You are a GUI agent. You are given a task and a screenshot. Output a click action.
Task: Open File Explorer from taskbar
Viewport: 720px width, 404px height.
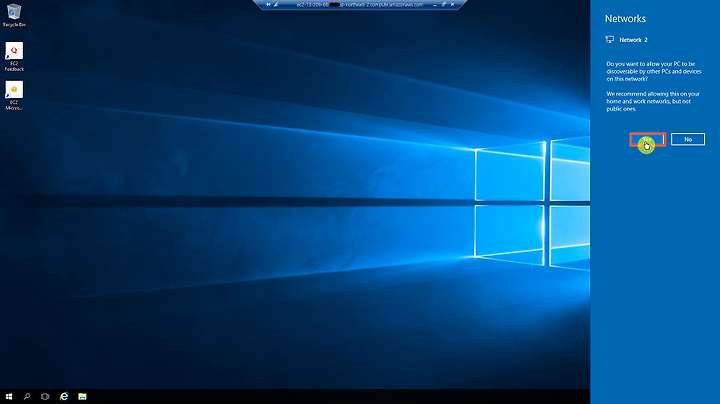[x=82, y=396]
